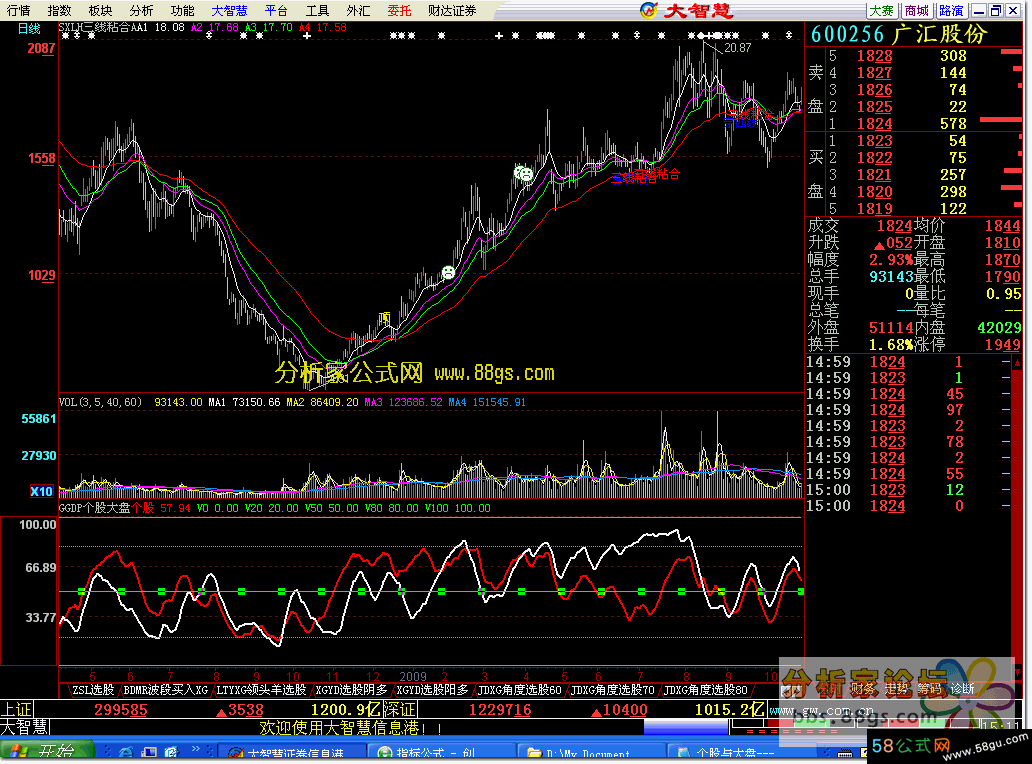Viewport: 1032px width, 764px height.
Task: Click the paired face markers near 1558
Action: point(523,174)
